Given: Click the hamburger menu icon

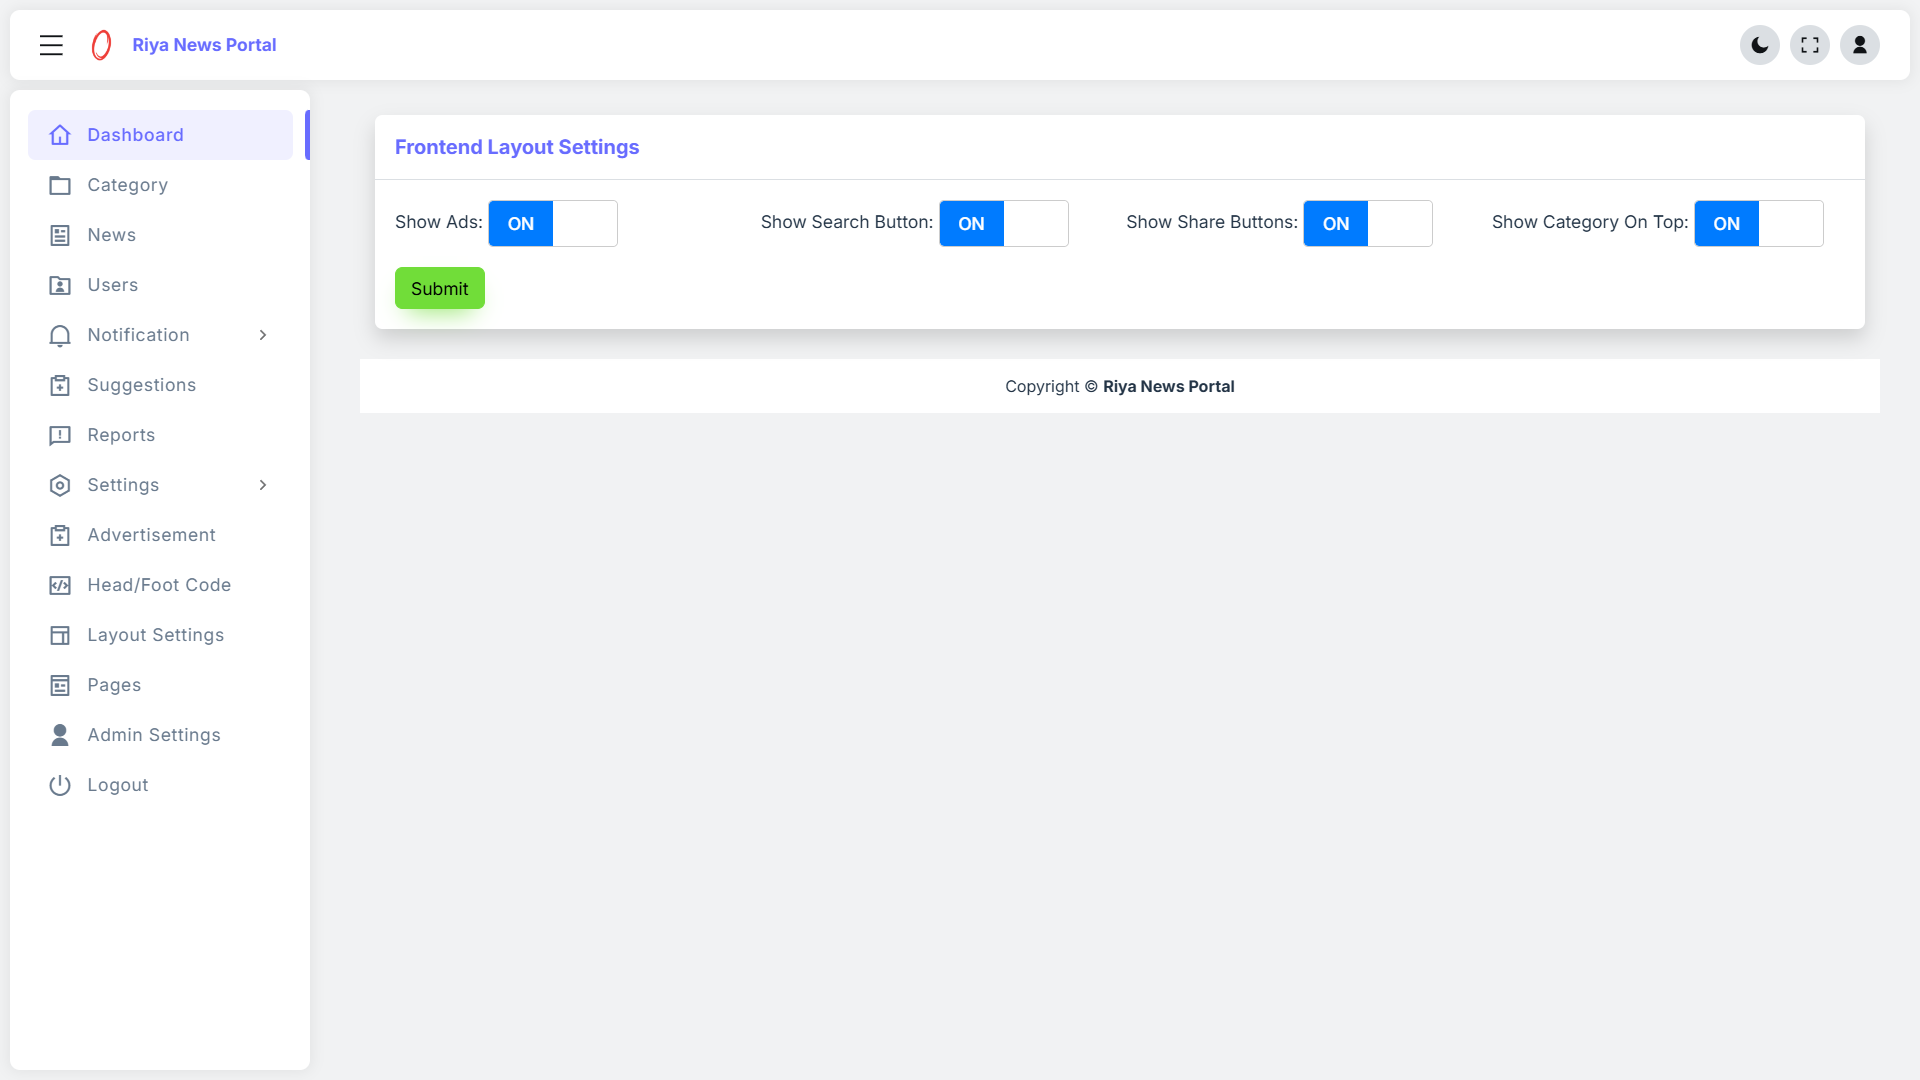Looking at the screenshot, I should [51, 45].
